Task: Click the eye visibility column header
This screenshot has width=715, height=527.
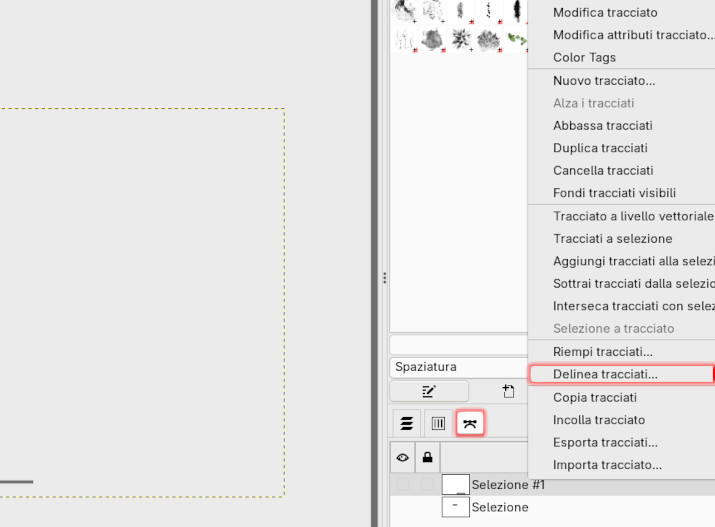Action: tap(403, 457)
